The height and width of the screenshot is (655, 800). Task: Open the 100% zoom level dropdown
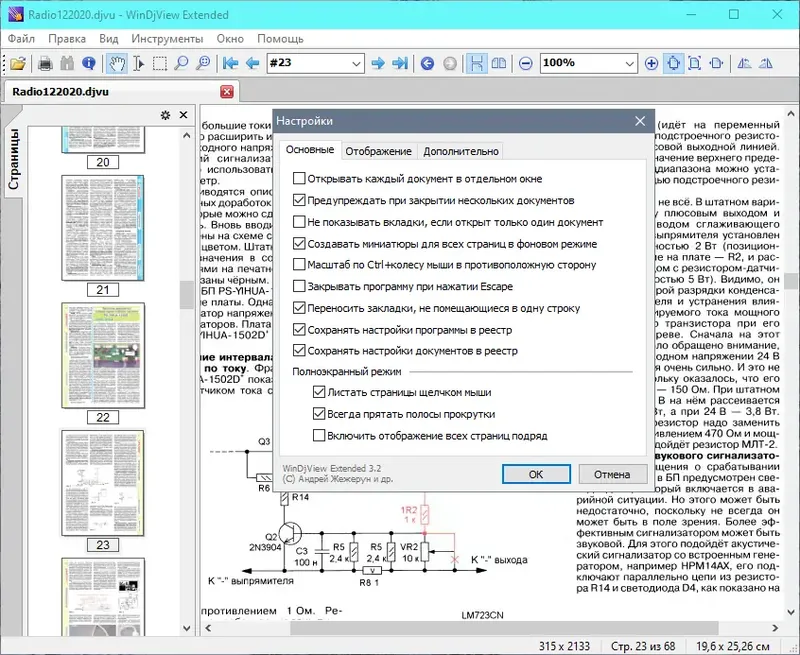coord(629,63)
